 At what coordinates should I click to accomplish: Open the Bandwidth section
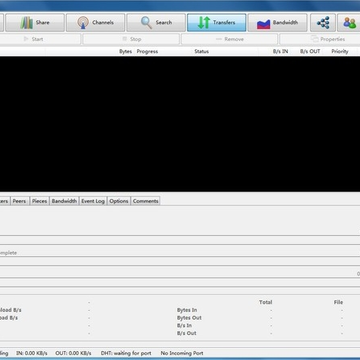[277, 23]
